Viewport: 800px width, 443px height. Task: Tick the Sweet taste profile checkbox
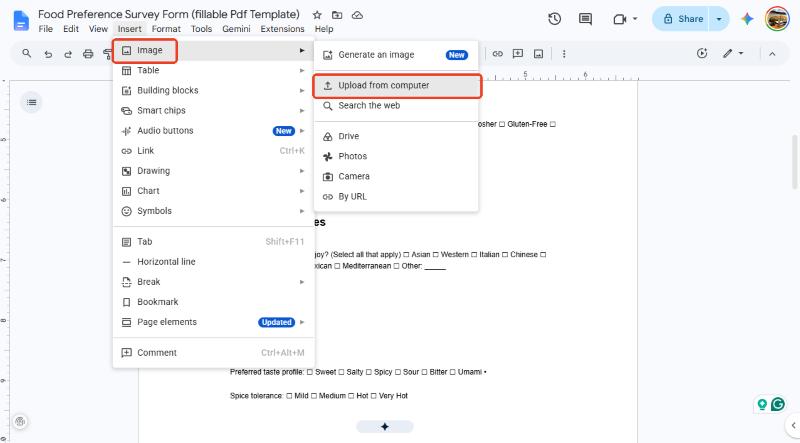[310, 372]
